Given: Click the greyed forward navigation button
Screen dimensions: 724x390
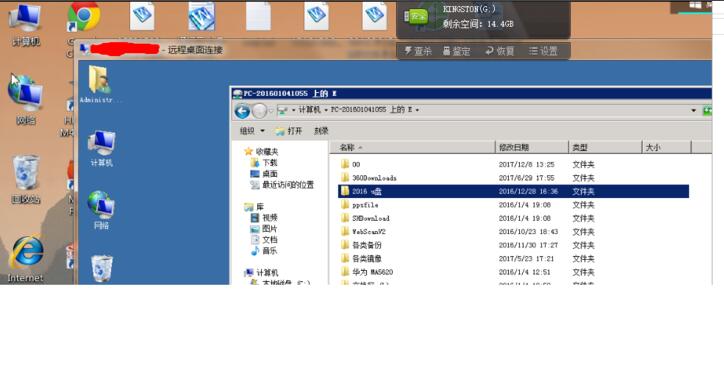Looking at the screenshot, I should pyautogui.click(x=259, y=111).
